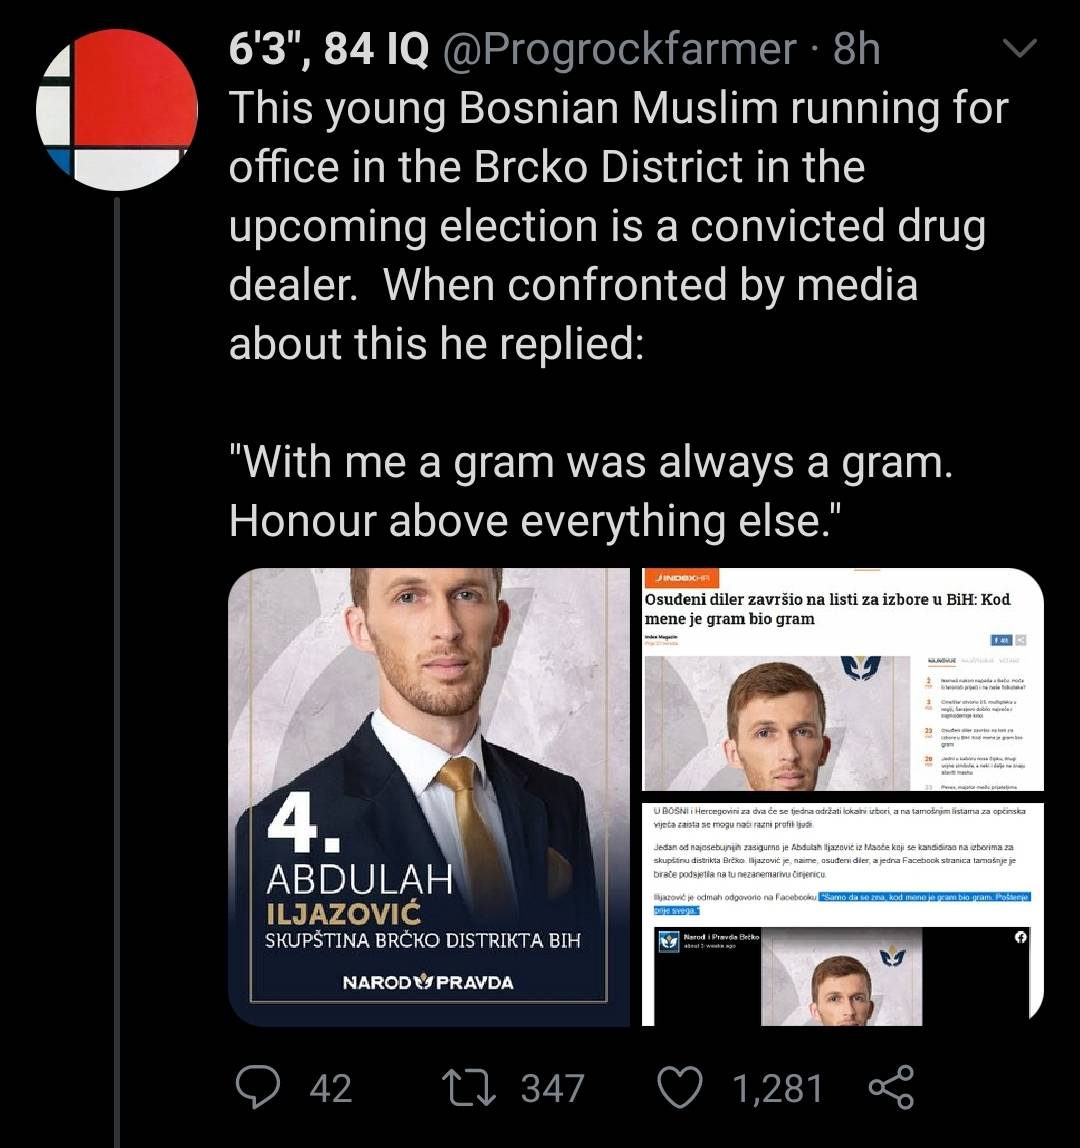Tap the share icon beside likes
Screen dimensions: 1080x1148
[x=890, y=1087]
